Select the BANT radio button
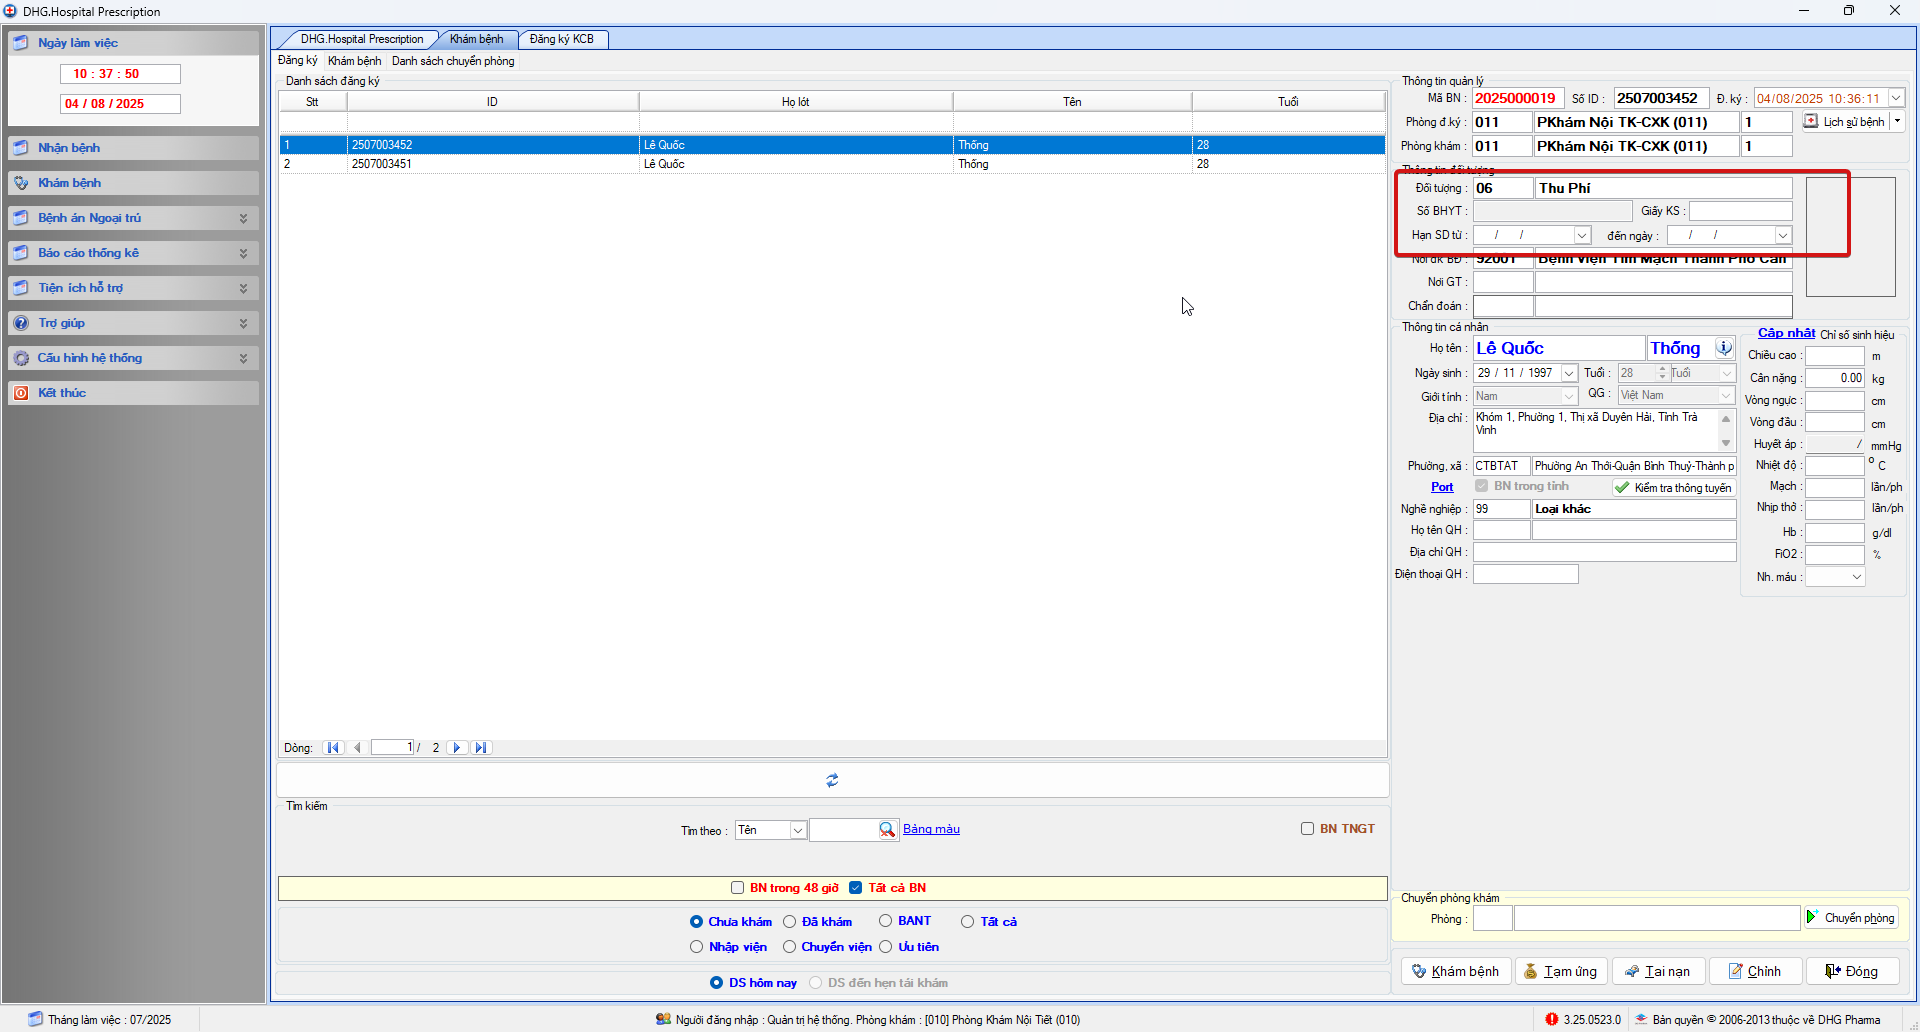 (x=885, y=921)
